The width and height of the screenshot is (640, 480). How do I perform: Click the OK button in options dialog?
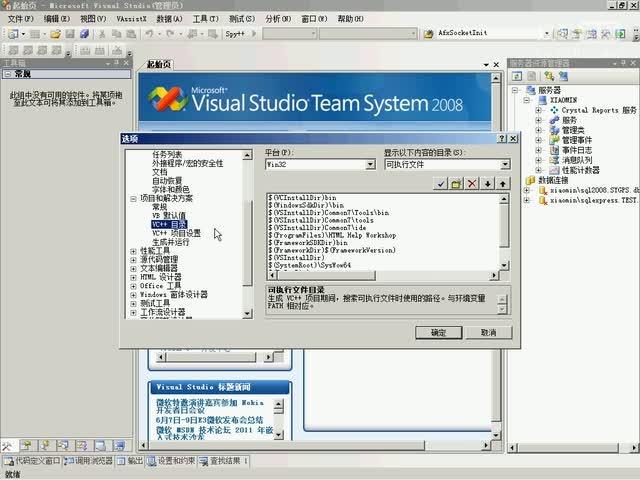(x=439, y=333)
